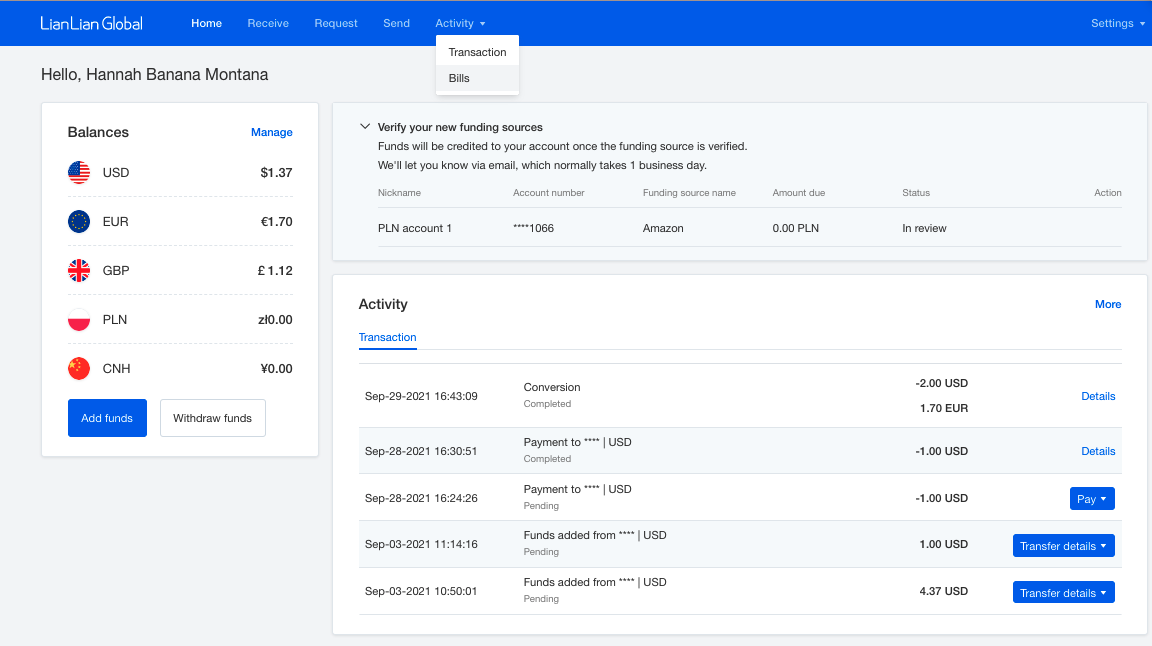
Task: Click the Withdraw funds button
Action: click(x=212, y=418)
